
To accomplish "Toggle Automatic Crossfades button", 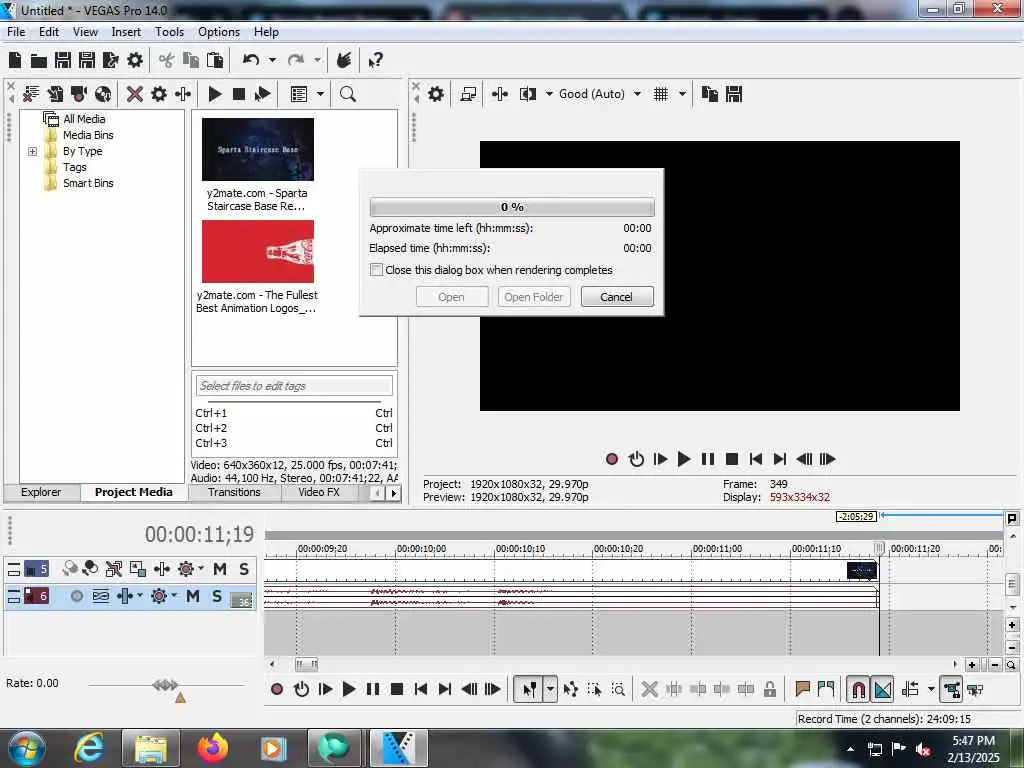I will [883, 689].
